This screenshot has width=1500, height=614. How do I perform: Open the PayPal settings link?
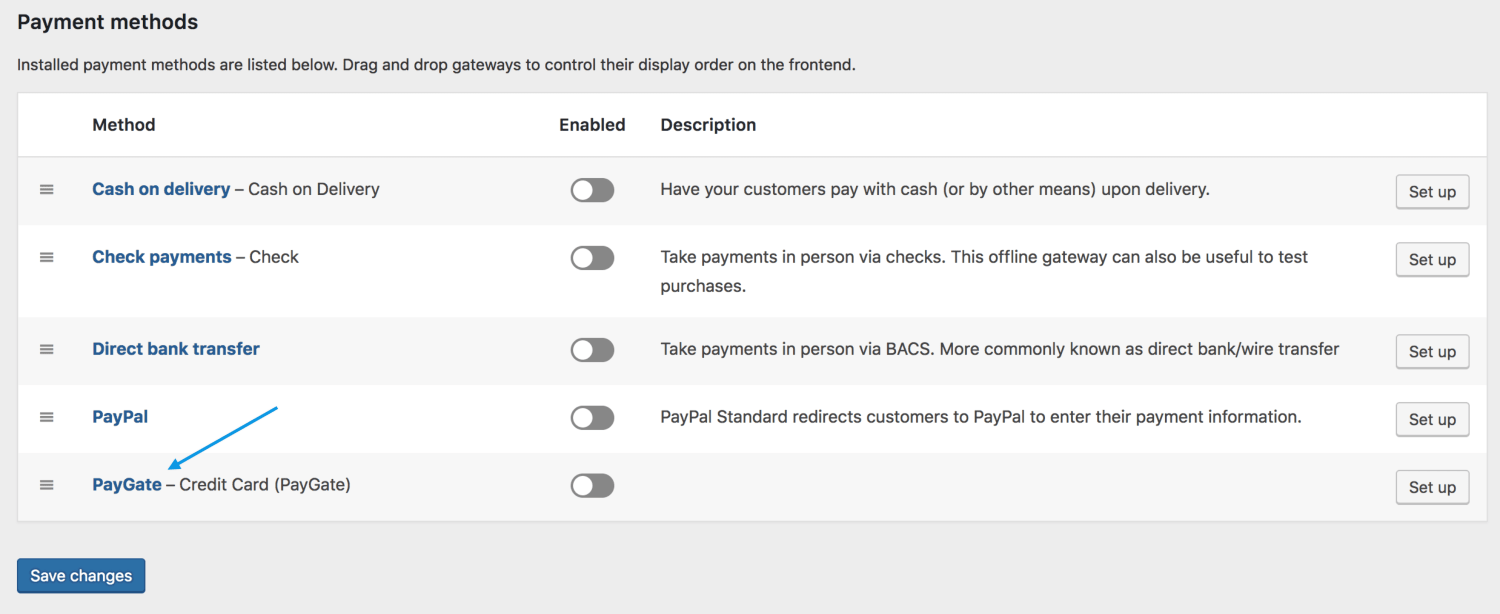(119, 416)
